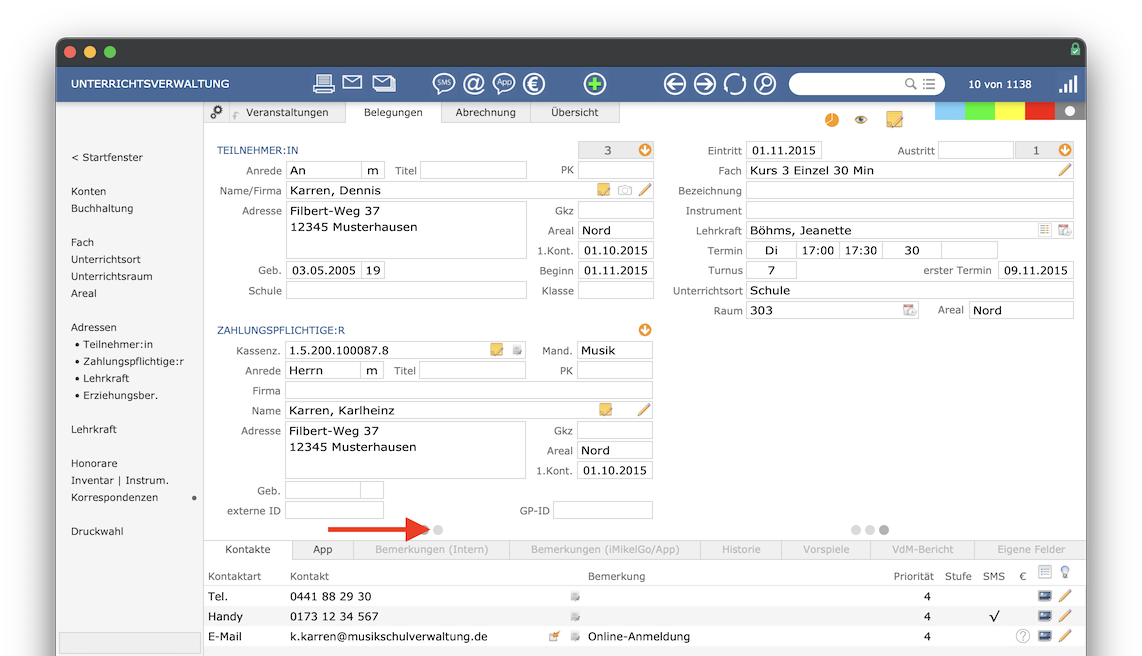This screenshot has height=656, width=1142.
Task: Expand the orange arrow beside Teilnehmer number 3
Action: pyautogui.click(x=645, y=150)
